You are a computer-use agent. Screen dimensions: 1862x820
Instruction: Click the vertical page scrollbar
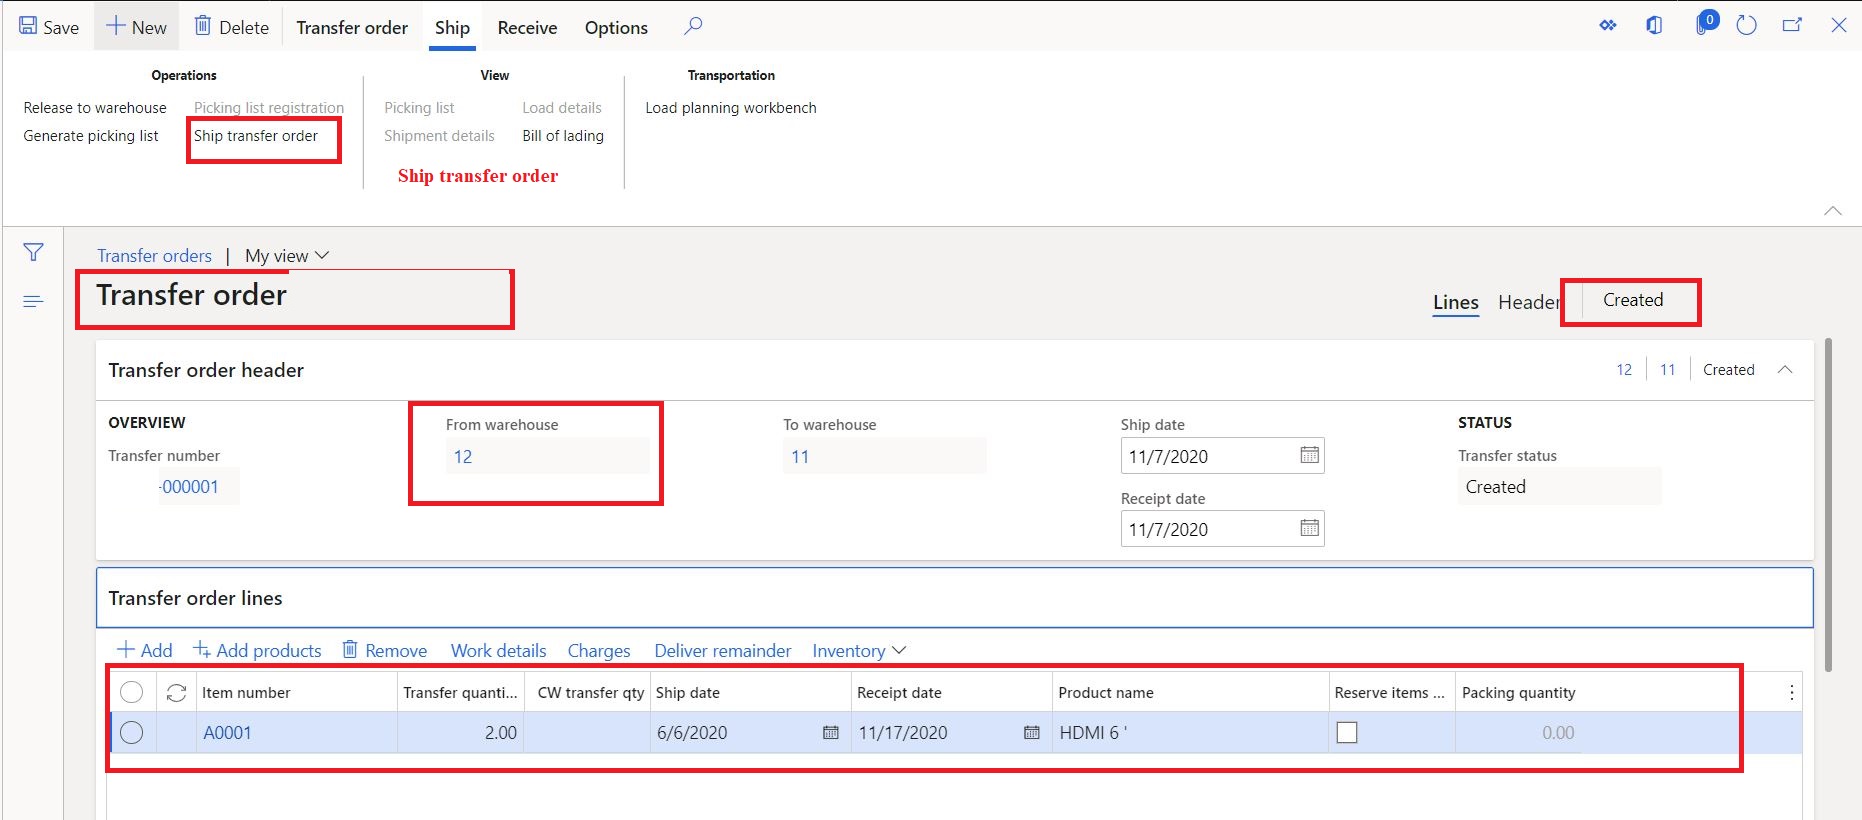[1828, 505]
